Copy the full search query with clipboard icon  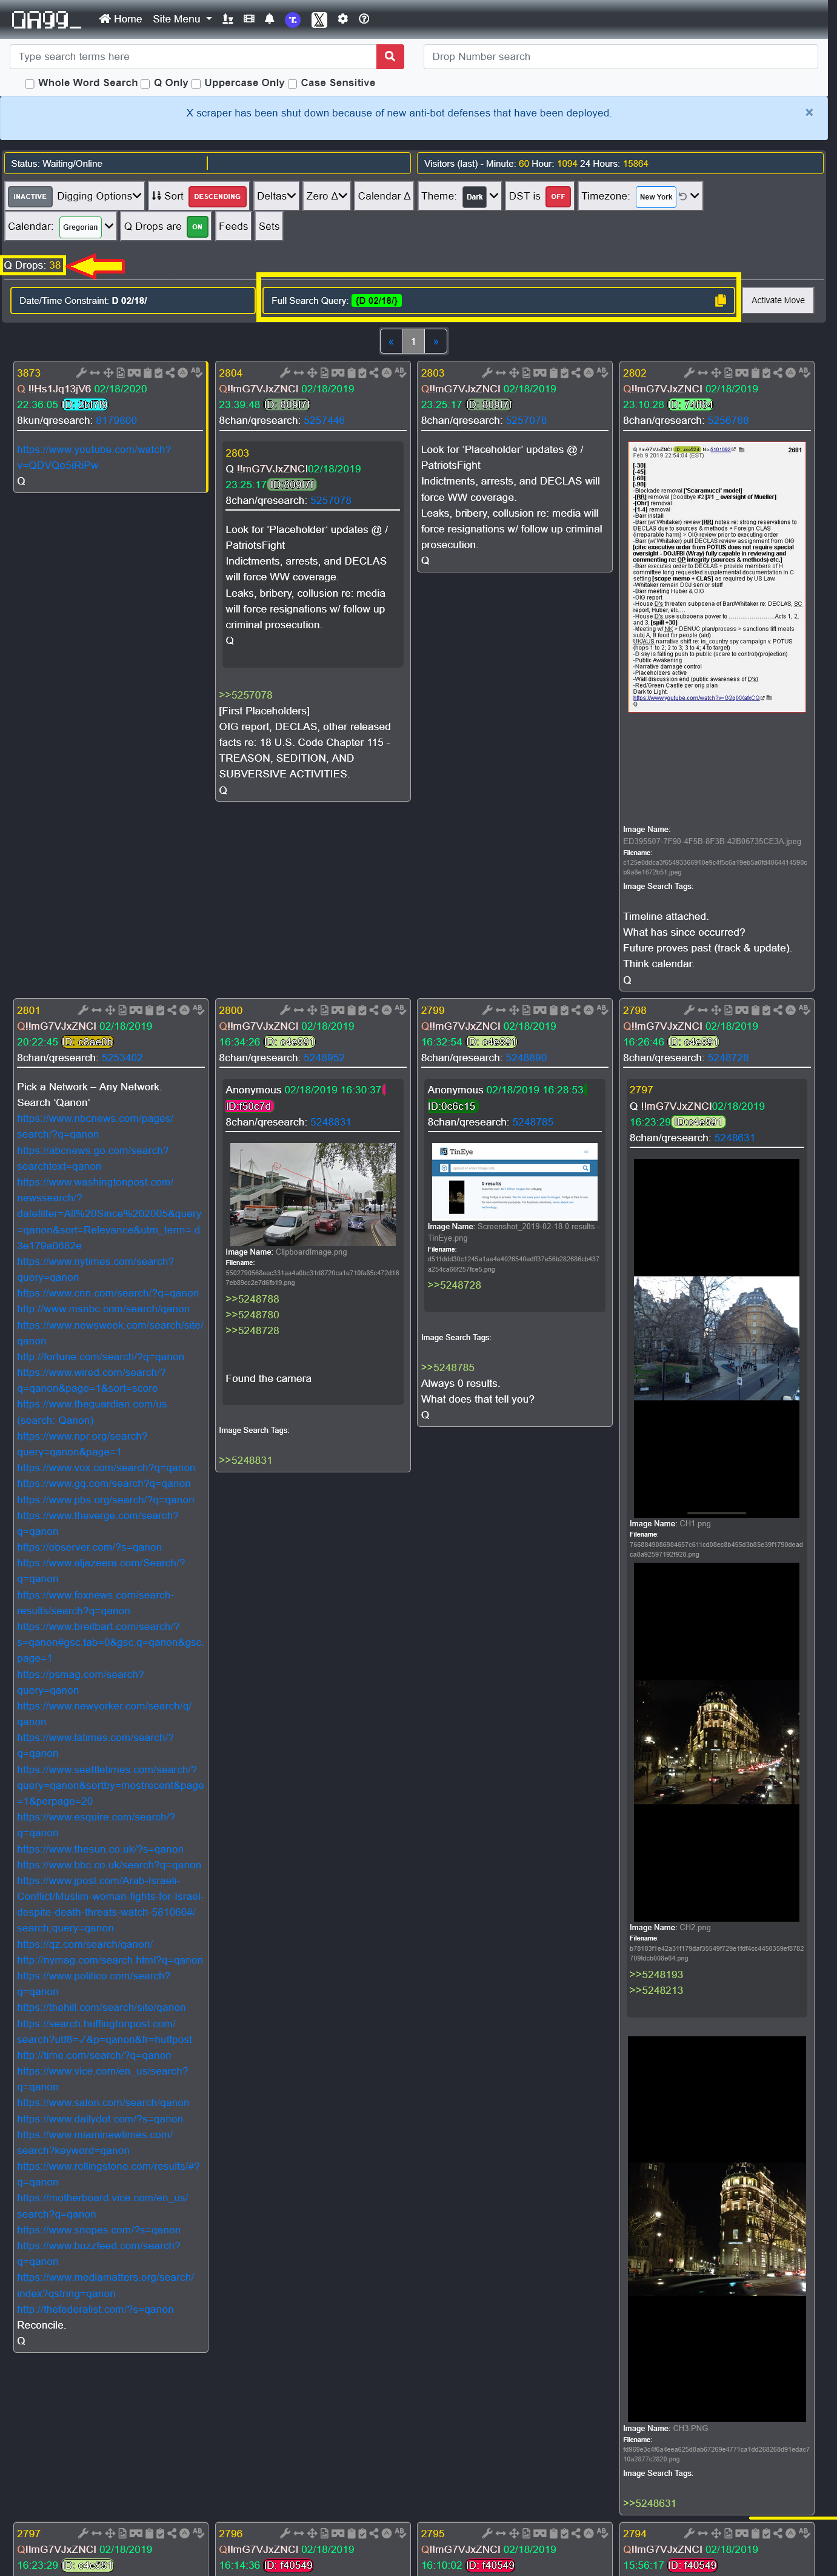720,301
